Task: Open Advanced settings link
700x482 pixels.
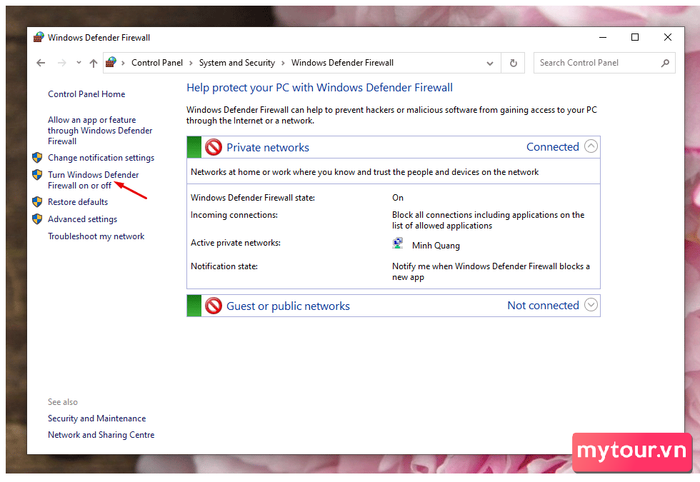Action: pyautogui.click(x=82, y=219)
